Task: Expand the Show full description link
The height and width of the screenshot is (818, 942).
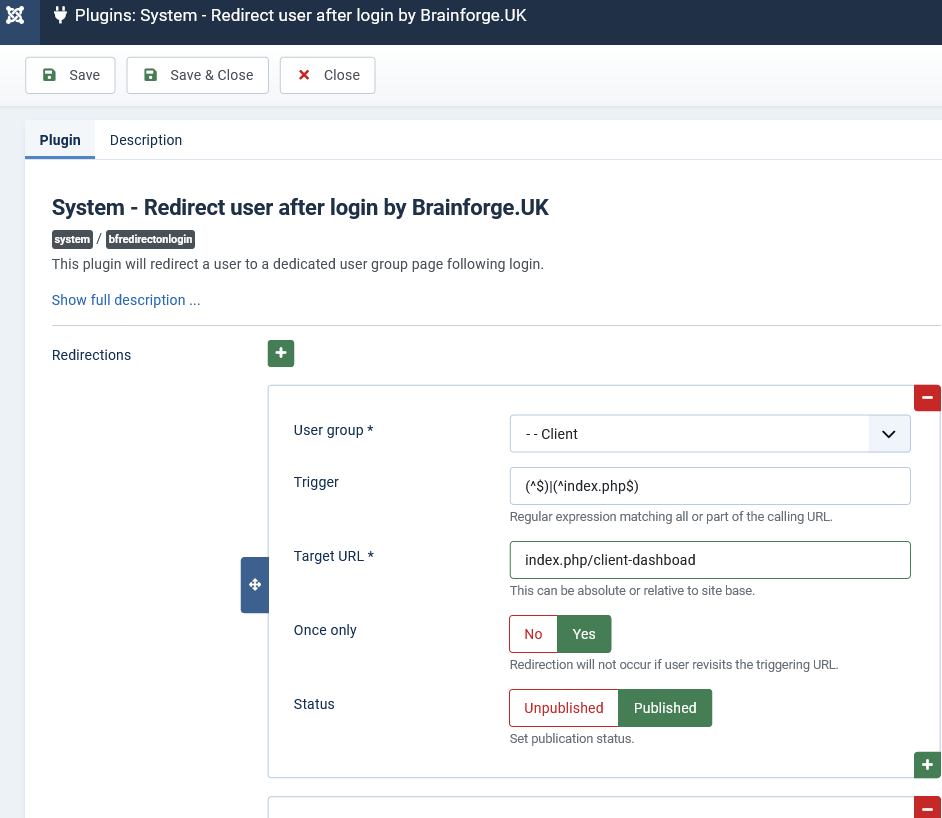Action: (126, 300)
